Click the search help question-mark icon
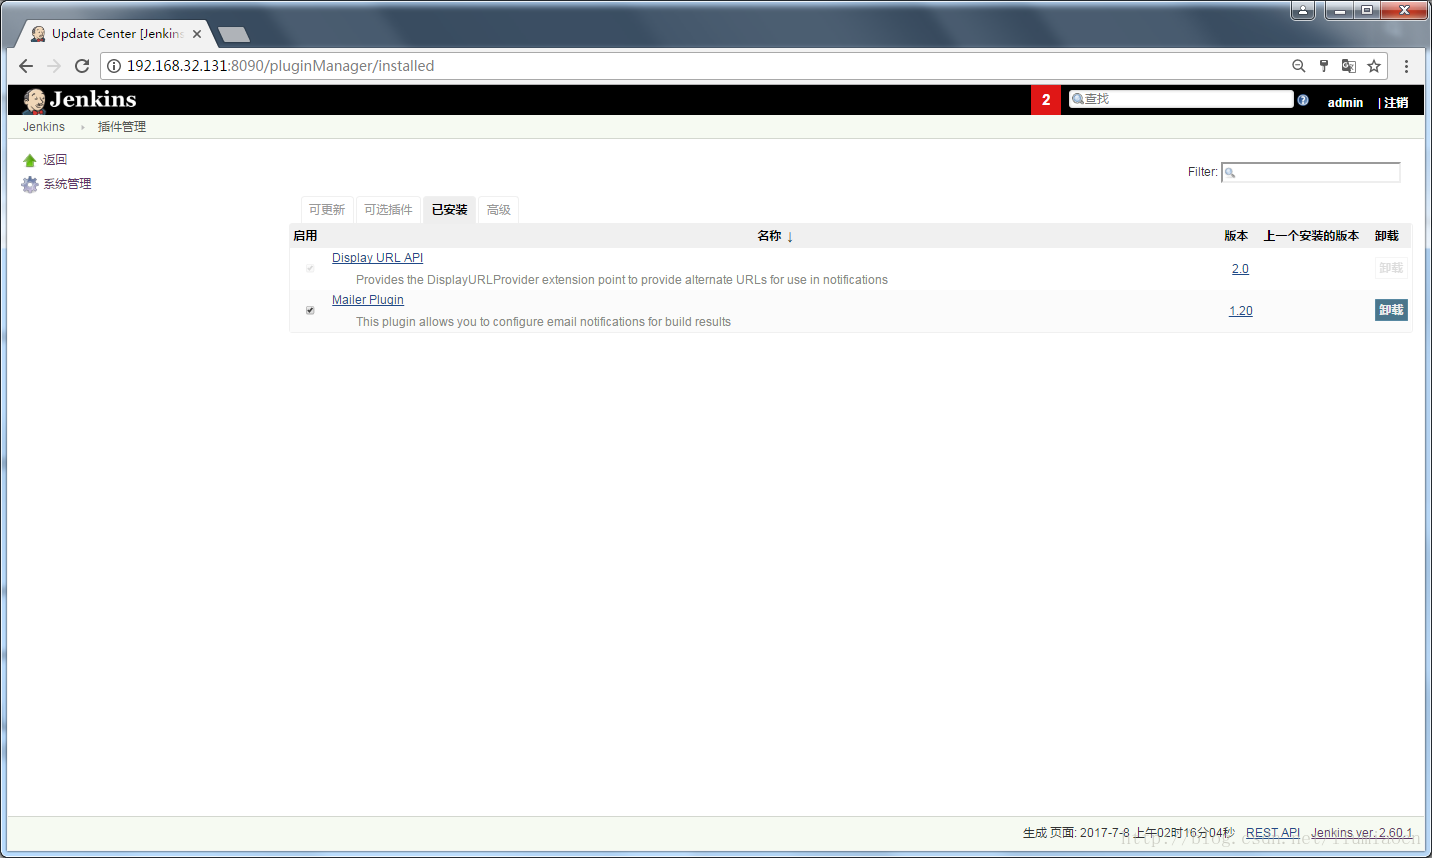 pyautogui.click(x=1303, y=100)
